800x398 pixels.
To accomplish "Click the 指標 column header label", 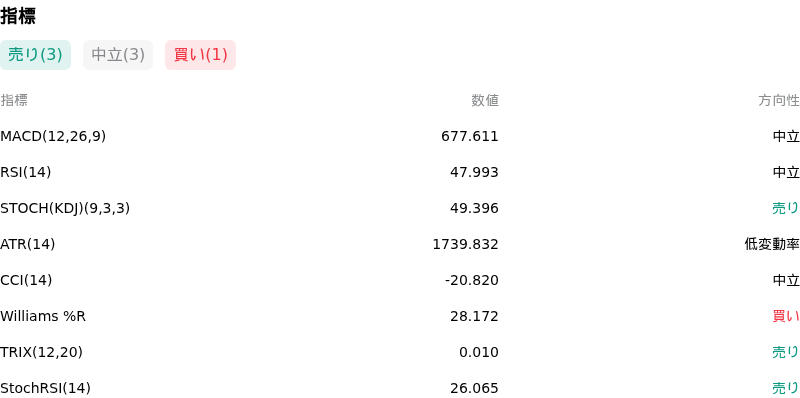I will 14,101.
